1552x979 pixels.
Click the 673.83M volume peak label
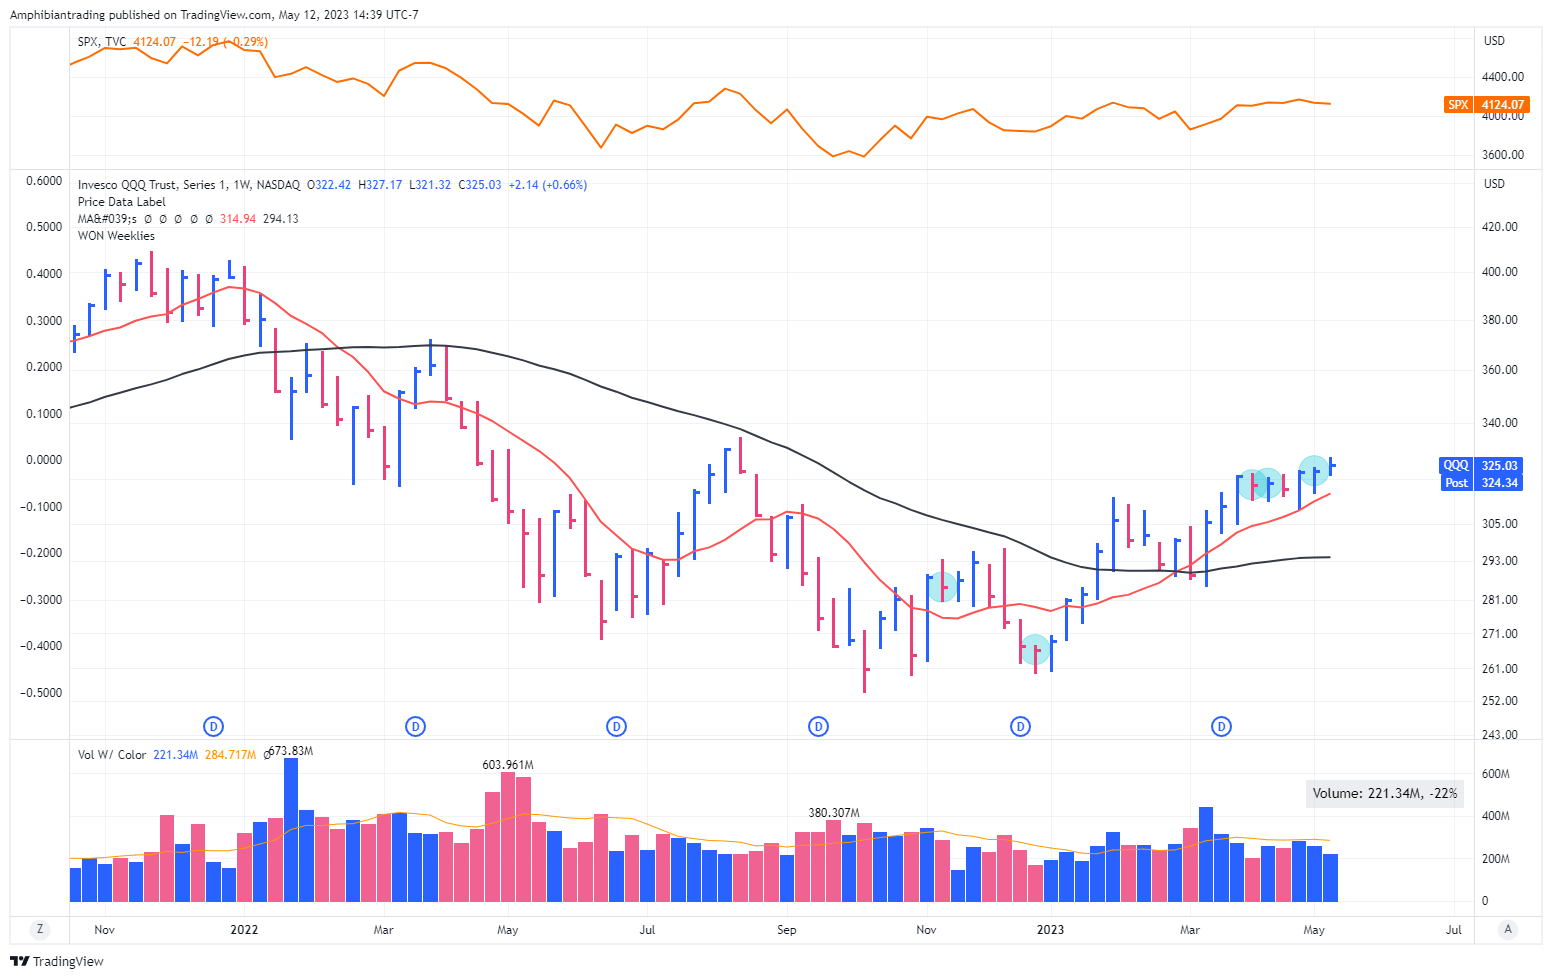(x=291, y=751)
